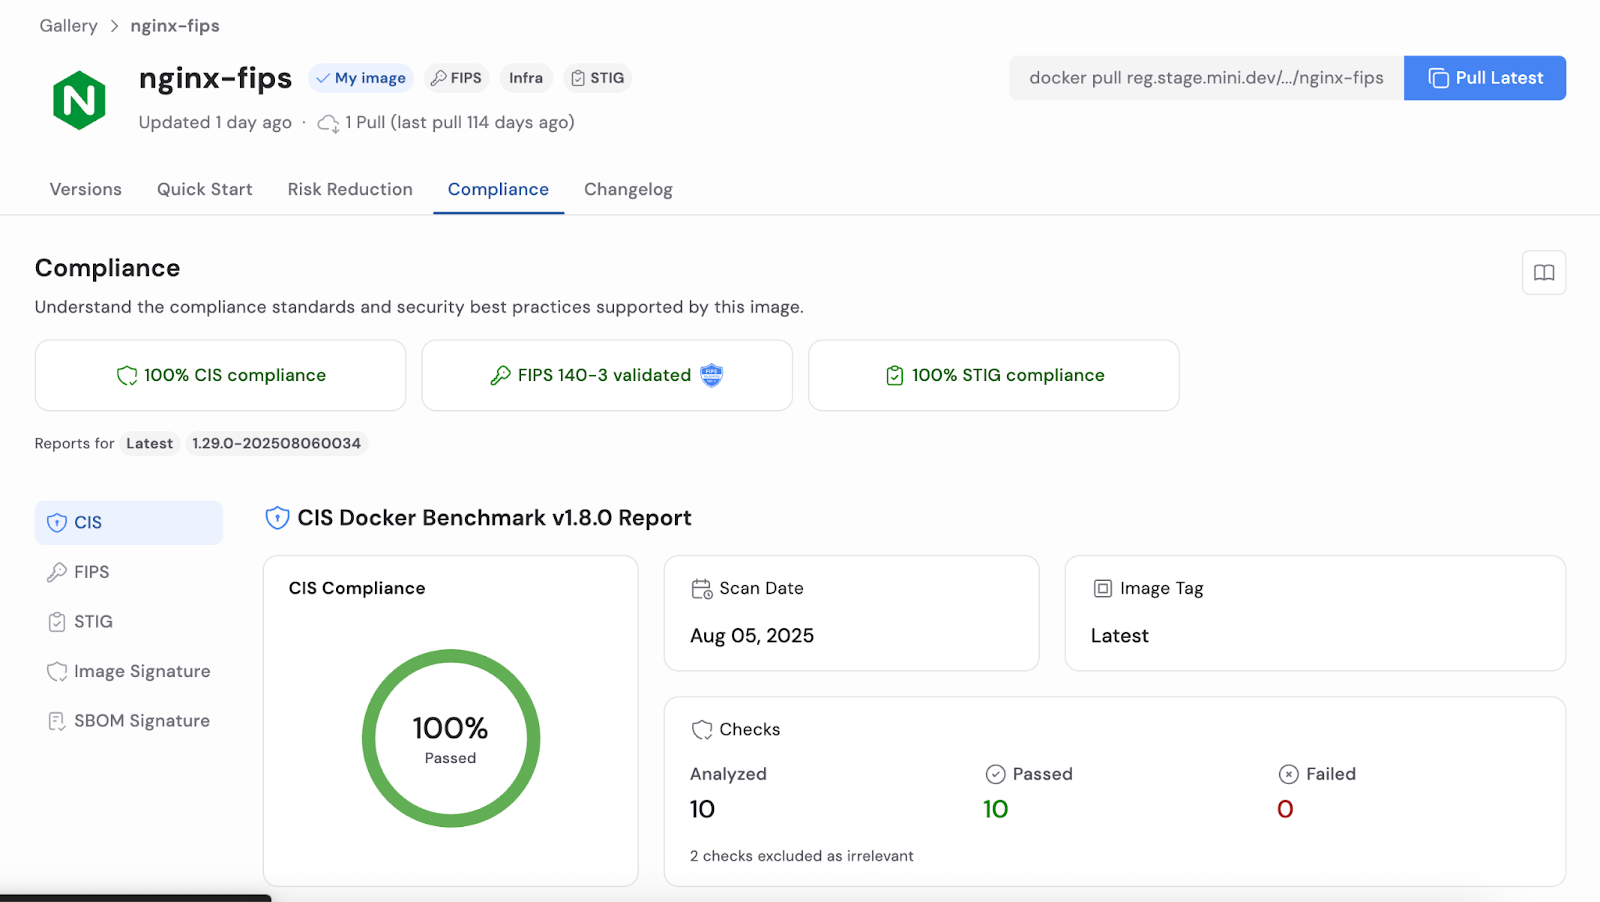The height and width of the screenshot is (902, 1600).
Task: Open SBOM Signature in the sidebar
Action: tap(129, 721)
